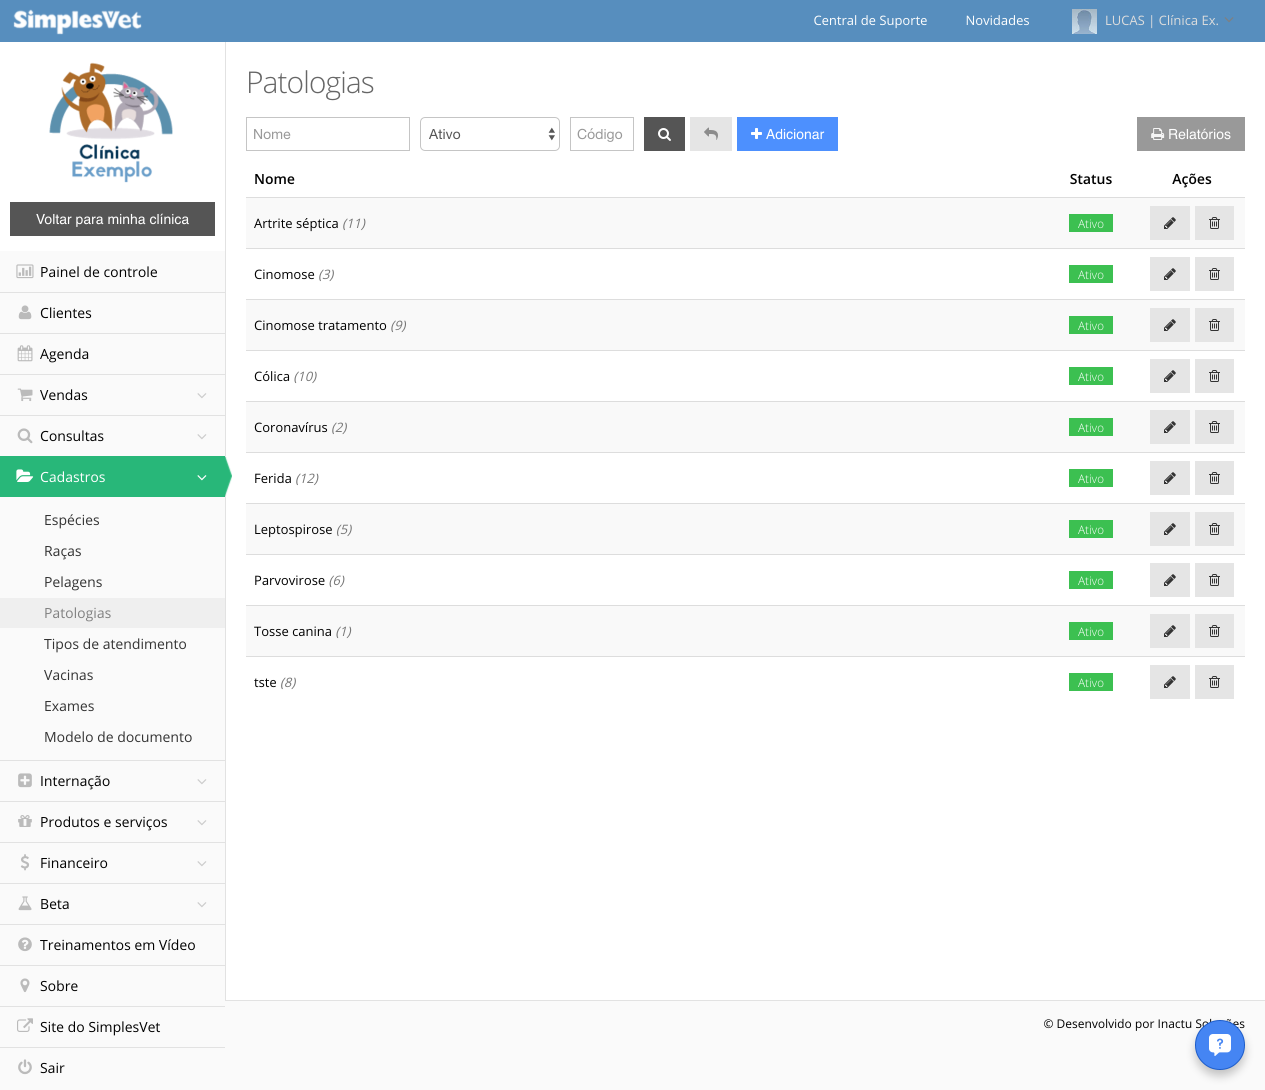
Task: Open the help chat bubble icon
Action: point(1220,1044)
